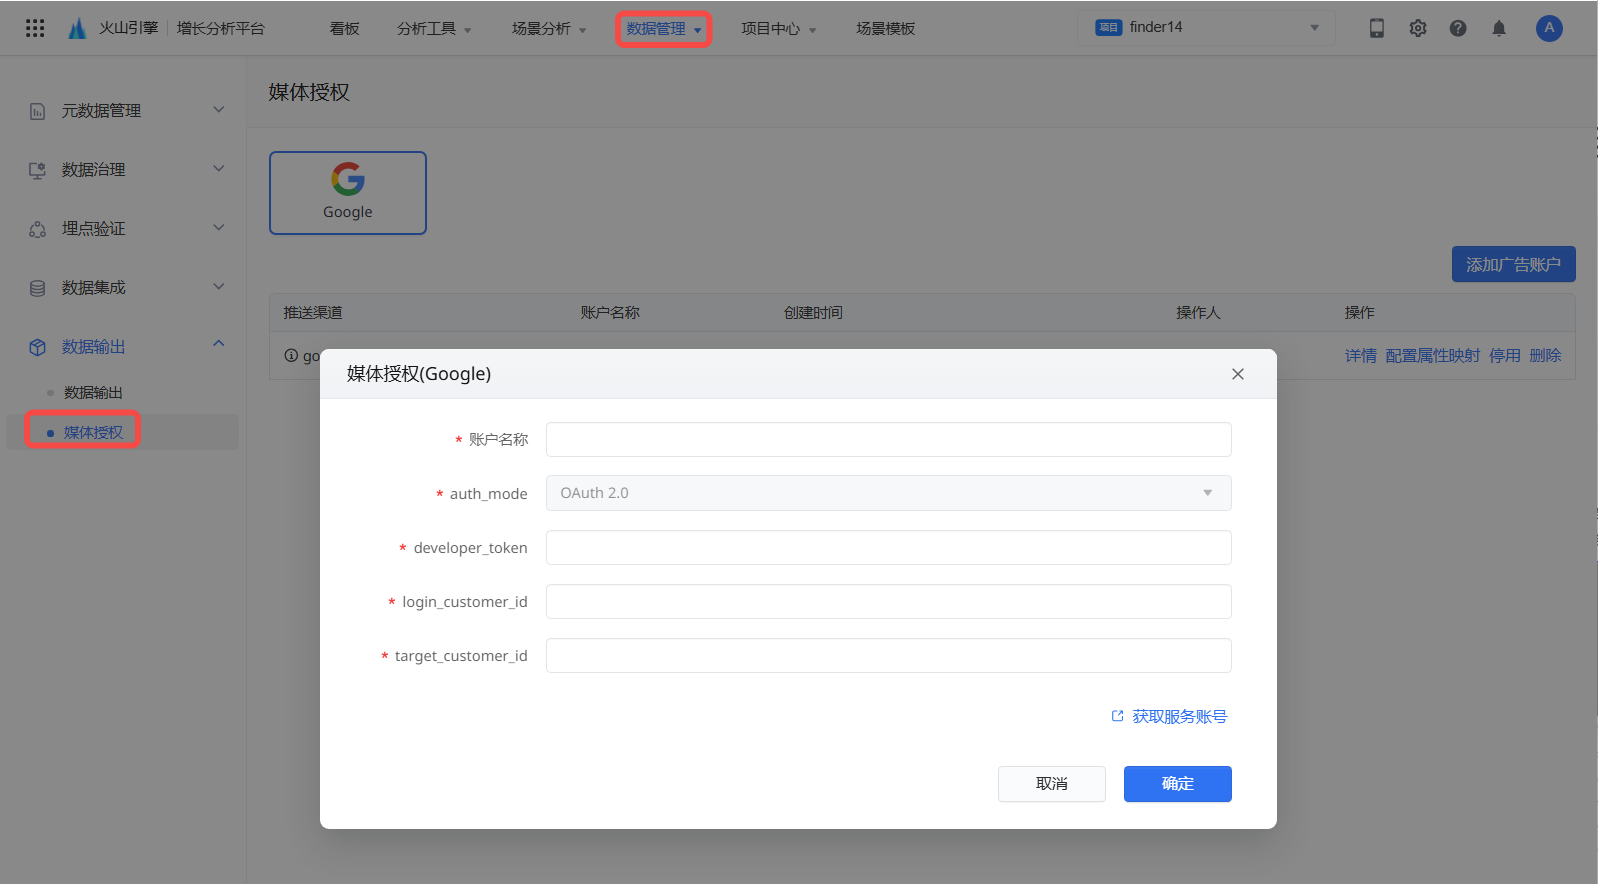The width and height of the screenshot is (1598, 884).
Task: Open the 数据管理 top menu
Action: (664, 29)
